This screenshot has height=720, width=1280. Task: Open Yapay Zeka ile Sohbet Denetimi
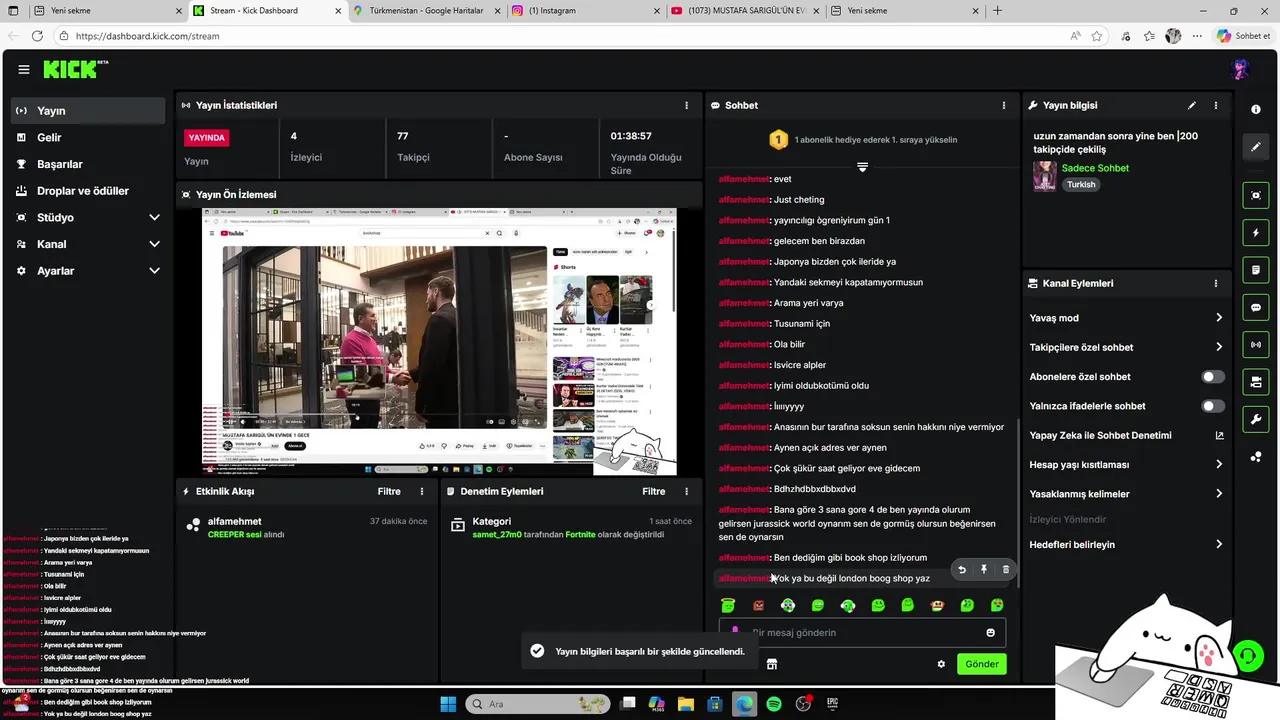[1126, 436]
